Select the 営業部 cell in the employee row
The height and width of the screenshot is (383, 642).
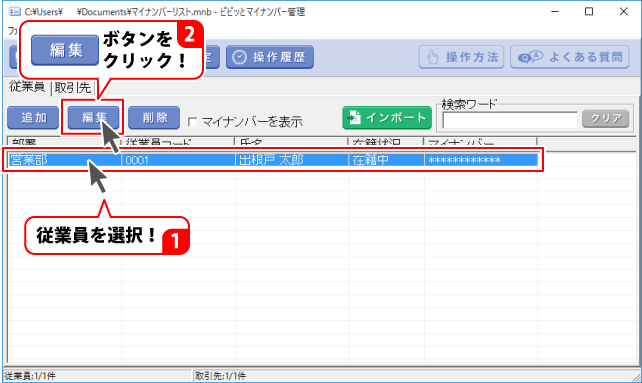(65, 160)
